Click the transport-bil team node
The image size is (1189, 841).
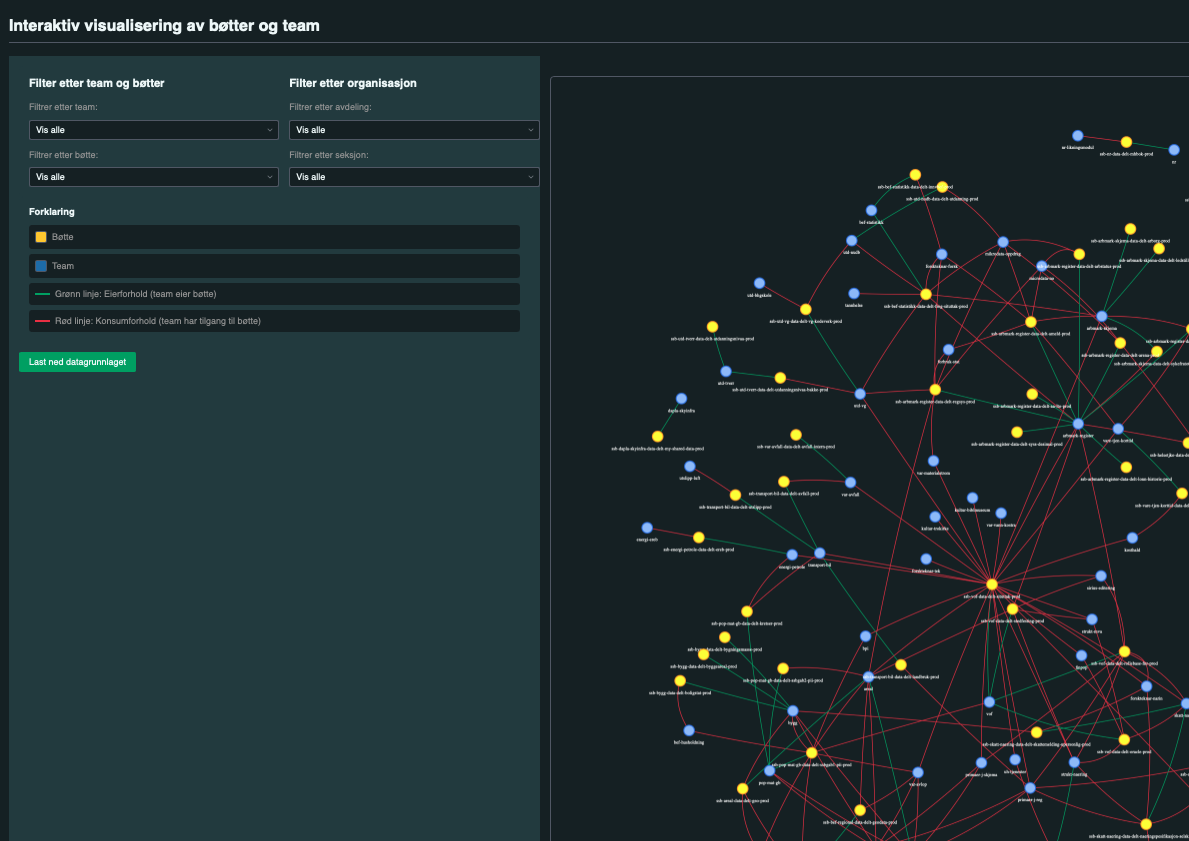(x=819, y=554)
